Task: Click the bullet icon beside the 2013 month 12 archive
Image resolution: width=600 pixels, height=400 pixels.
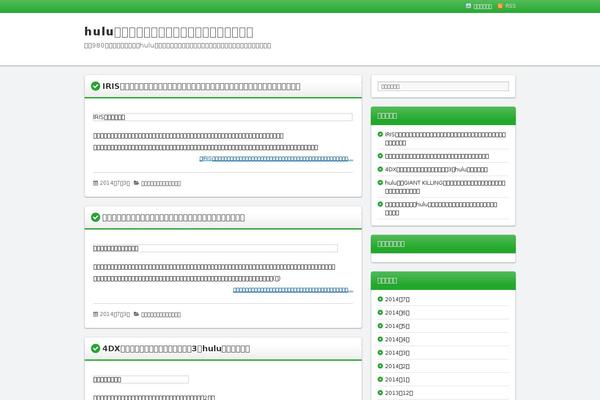Action: (380, 393)
